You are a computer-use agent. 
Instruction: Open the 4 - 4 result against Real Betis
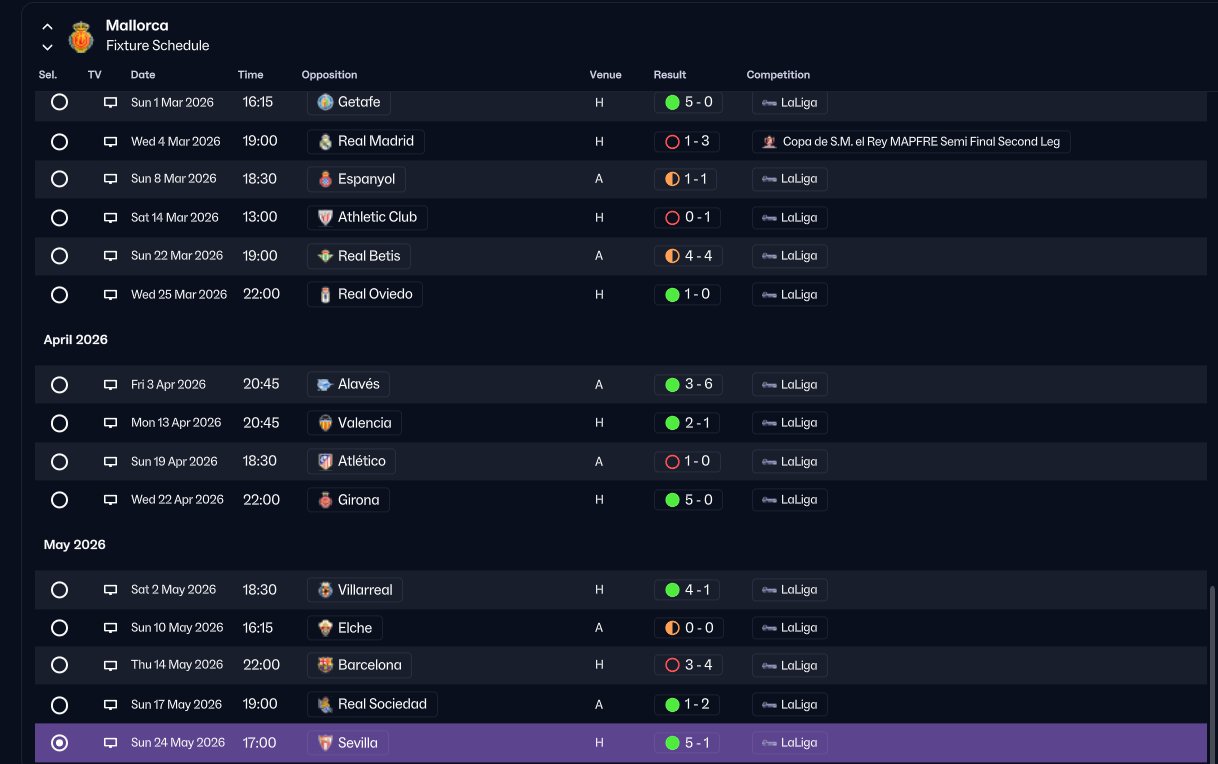pyautogui.click(x=698, y=256)
